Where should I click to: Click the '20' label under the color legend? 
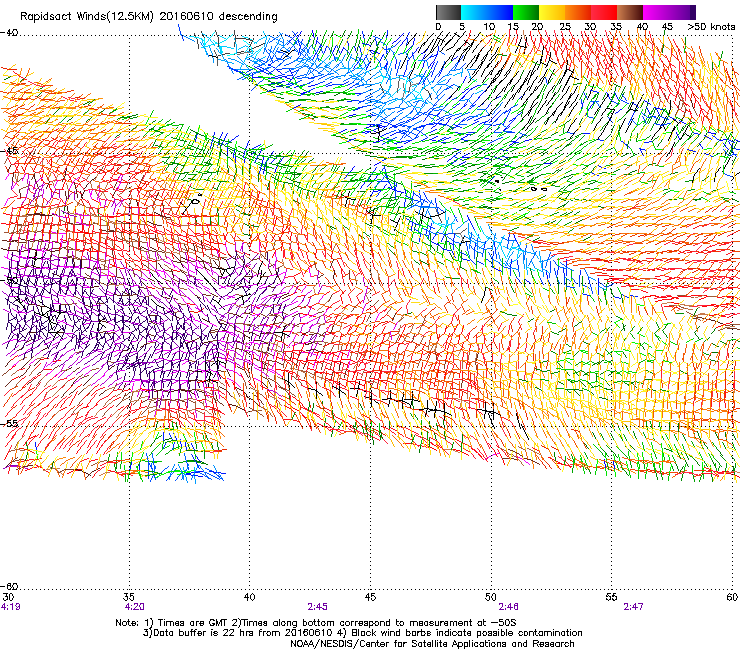coord(537,26)
